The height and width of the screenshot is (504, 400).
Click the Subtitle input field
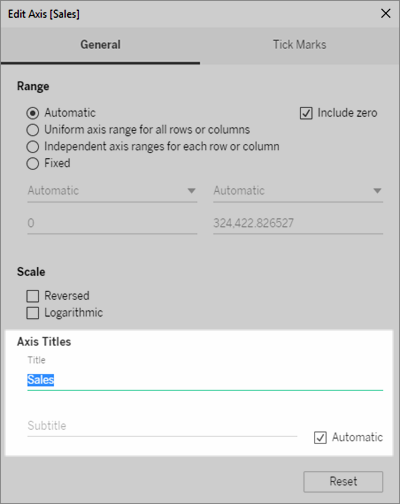click(x=162, y=426)
